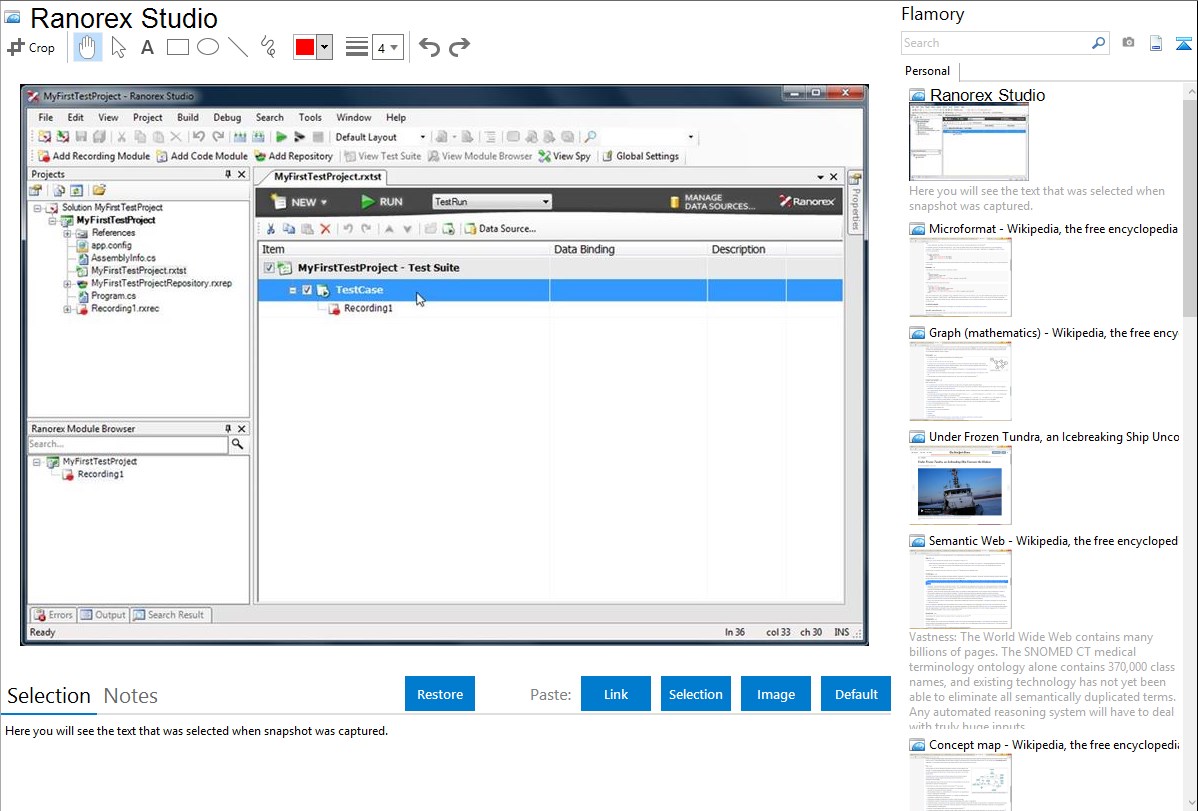Click the Crop tool
The width and height of the screenshot is (1198, 811).
[32, 47]
